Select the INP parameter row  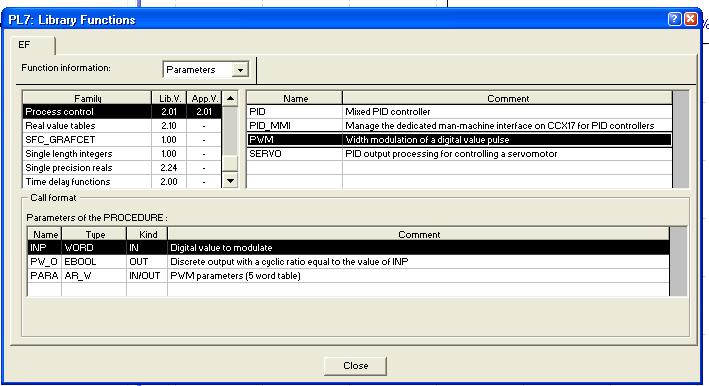point(348,248)
